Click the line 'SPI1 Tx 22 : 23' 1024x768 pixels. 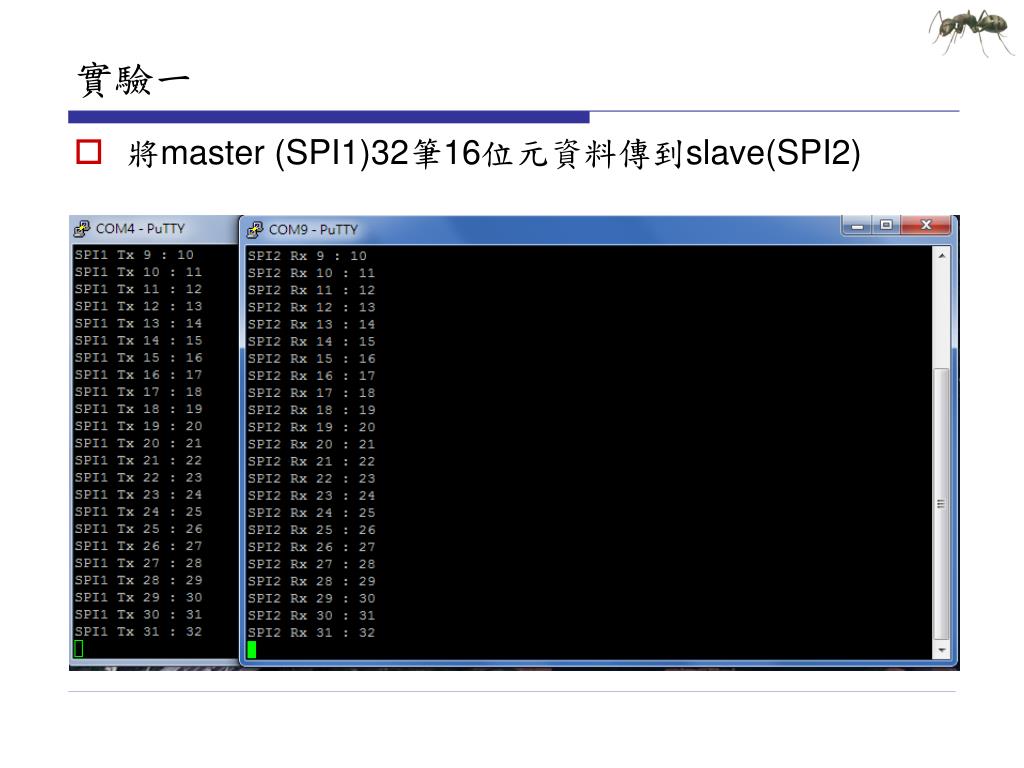pyautogui.click(x=138, y=477)
